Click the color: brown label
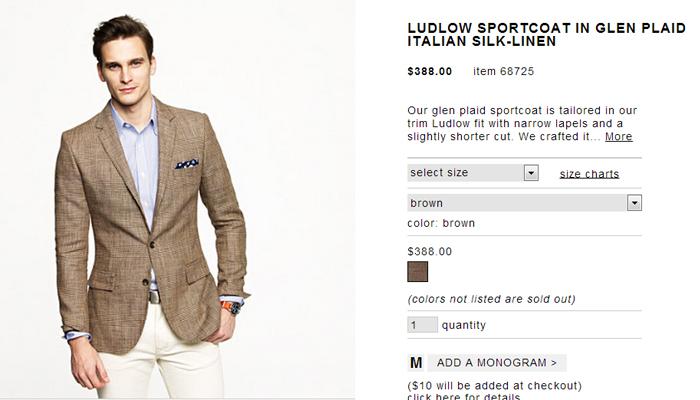Image resolution: width=700 pixels, height=400 pixels. click(441, 223)
